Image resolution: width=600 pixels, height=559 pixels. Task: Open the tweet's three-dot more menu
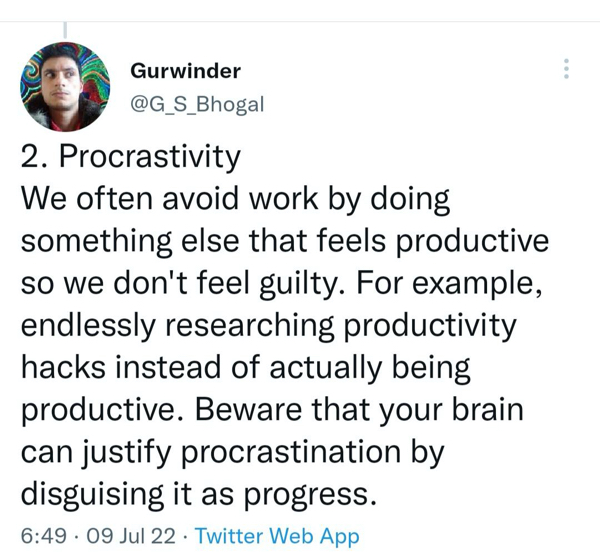click(566, 69)
